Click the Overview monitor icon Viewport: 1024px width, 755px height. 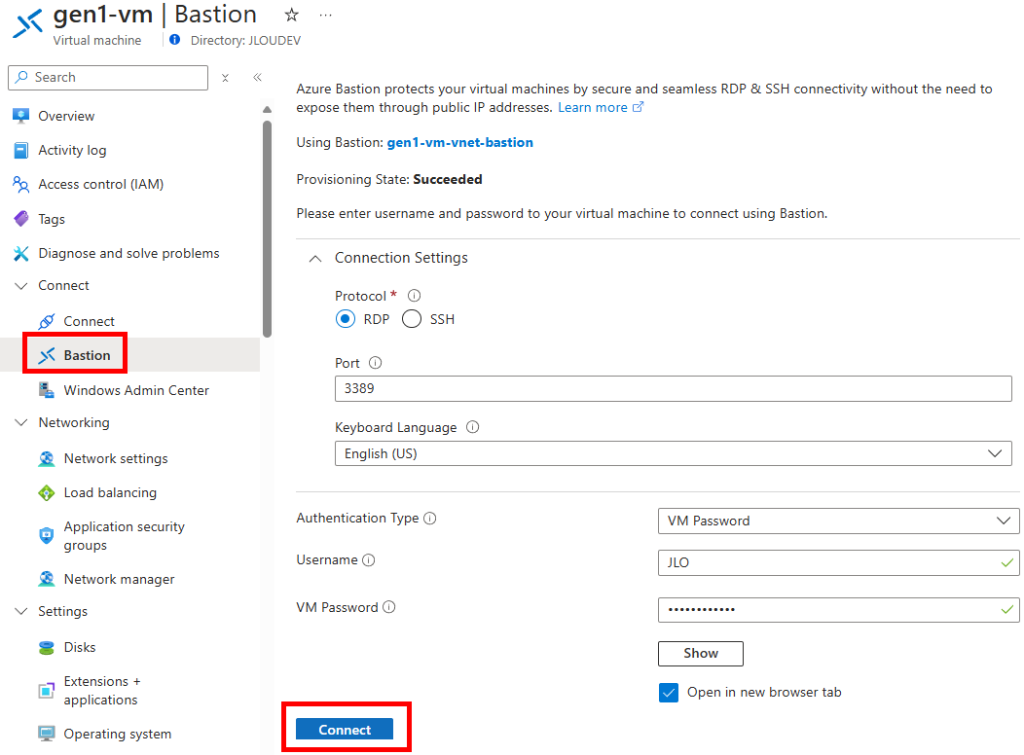click(x=21, y=116)
